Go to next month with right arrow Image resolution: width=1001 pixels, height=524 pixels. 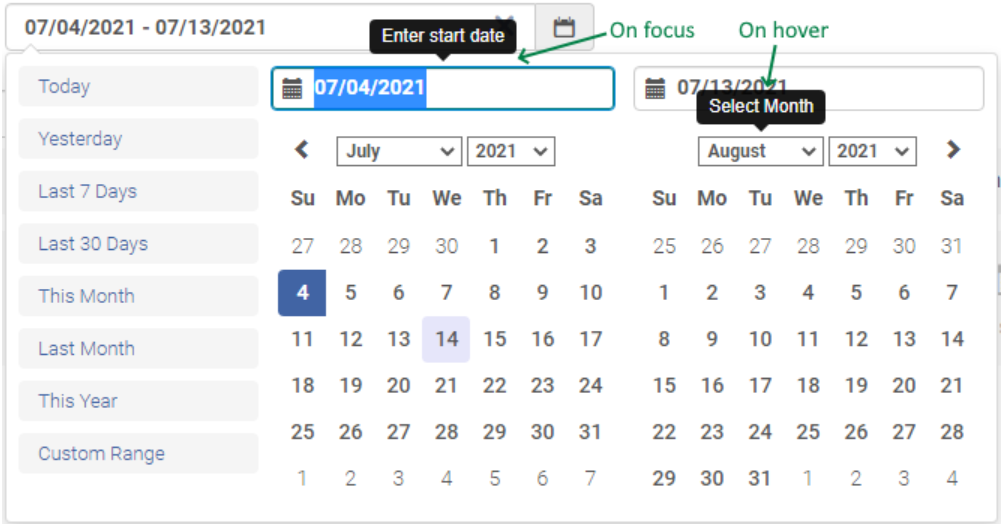[953, 150]
